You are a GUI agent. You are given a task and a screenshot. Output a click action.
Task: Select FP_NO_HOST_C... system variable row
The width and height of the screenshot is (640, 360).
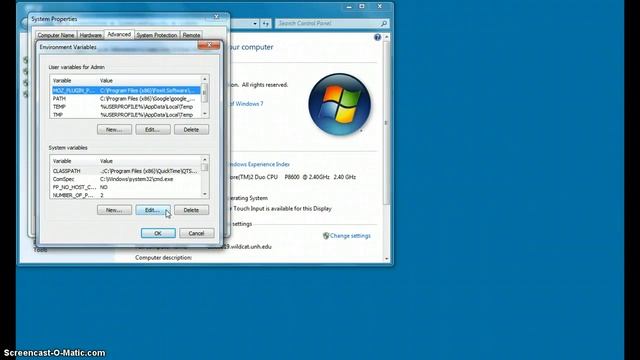(x=126, y=187)
